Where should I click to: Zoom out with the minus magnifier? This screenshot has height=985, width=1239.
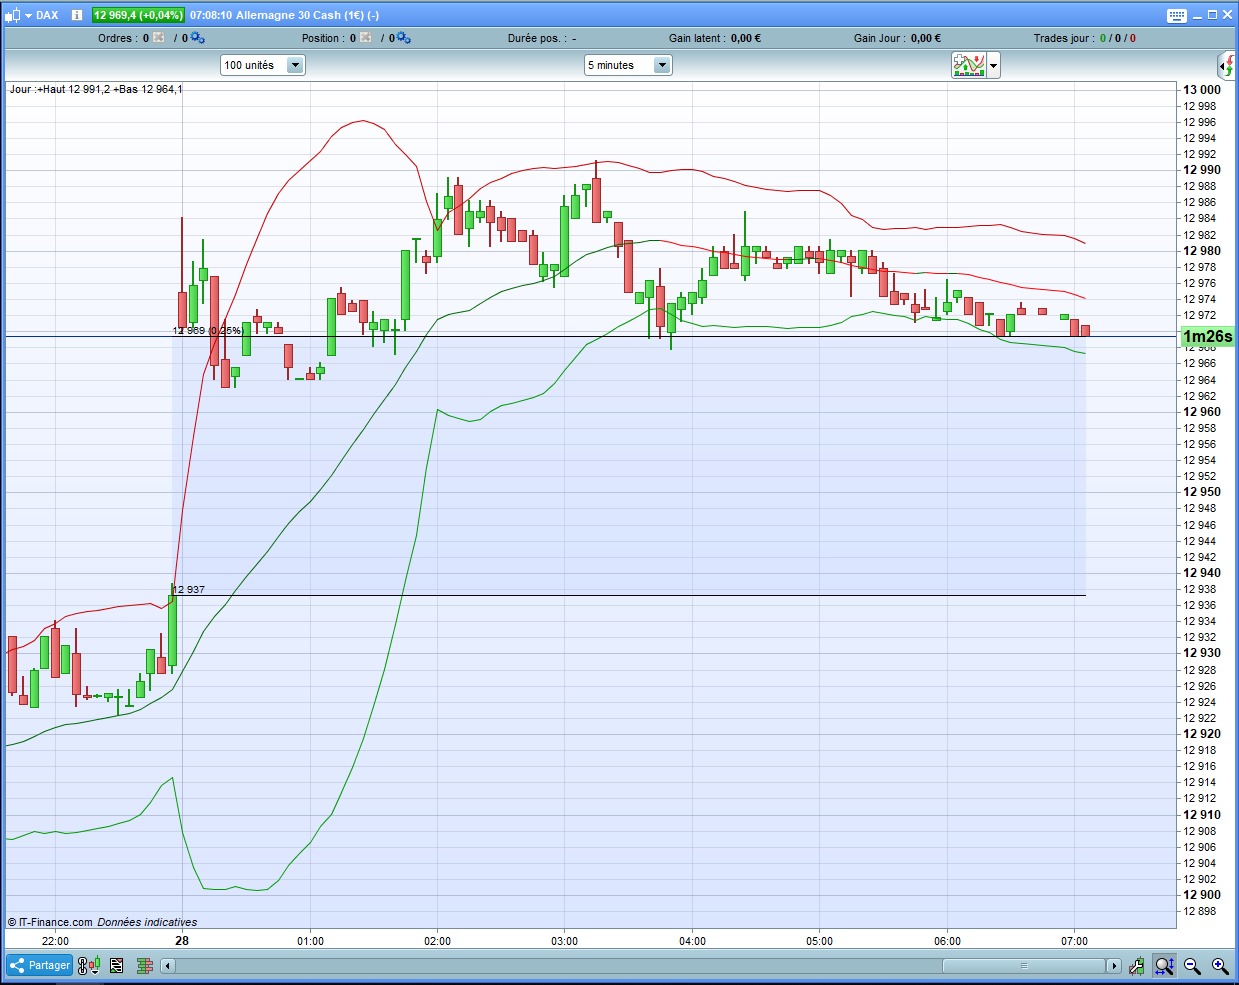click(x=1192, y=966)
